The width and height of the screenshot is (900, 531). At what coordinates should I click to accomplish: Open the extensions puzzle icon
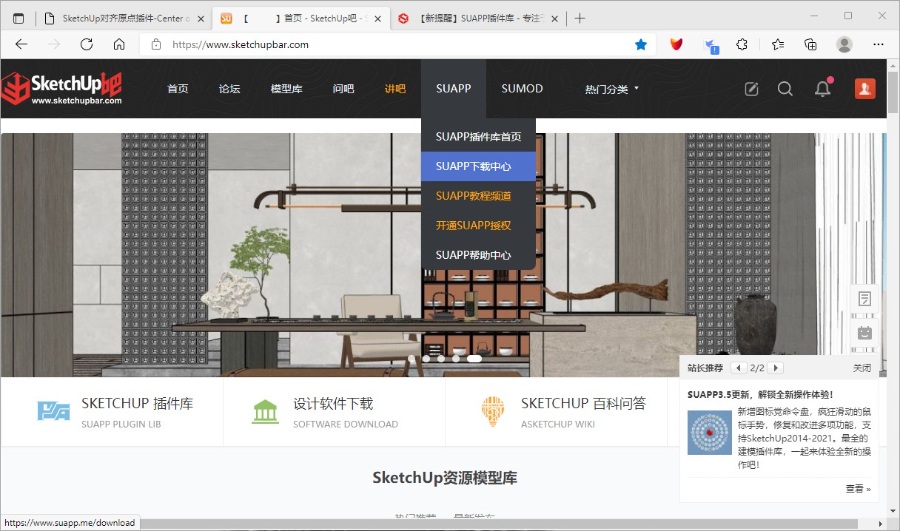(x=742, y=44)
